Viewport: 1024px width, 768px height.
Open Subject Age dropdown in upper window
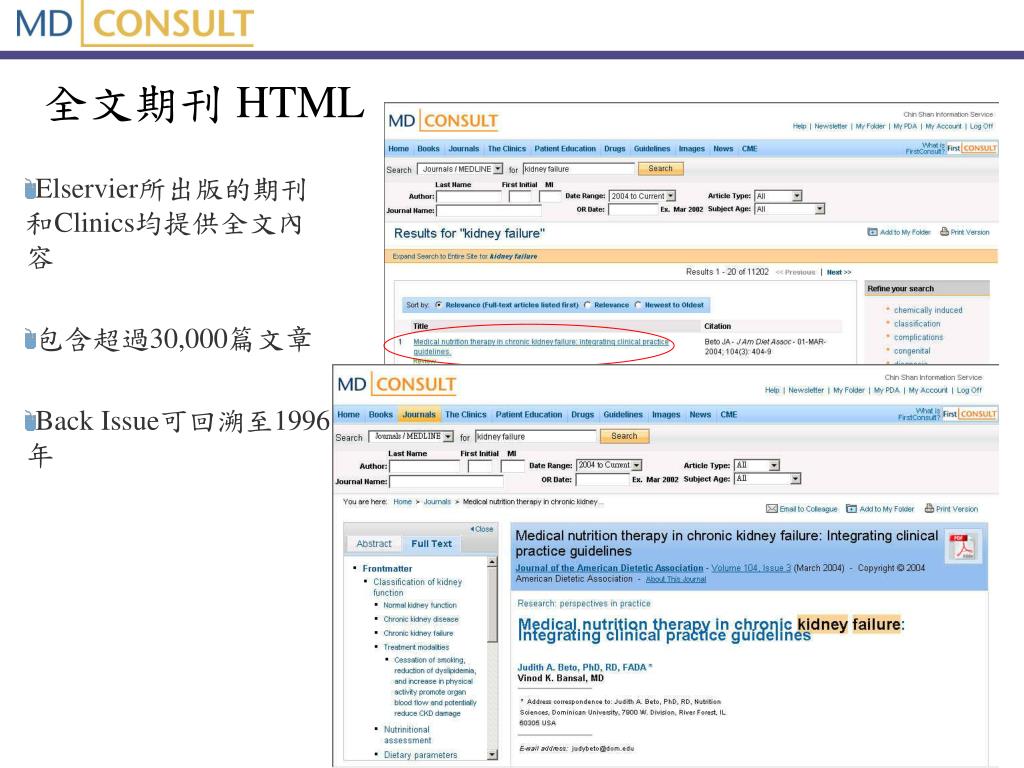790,209
